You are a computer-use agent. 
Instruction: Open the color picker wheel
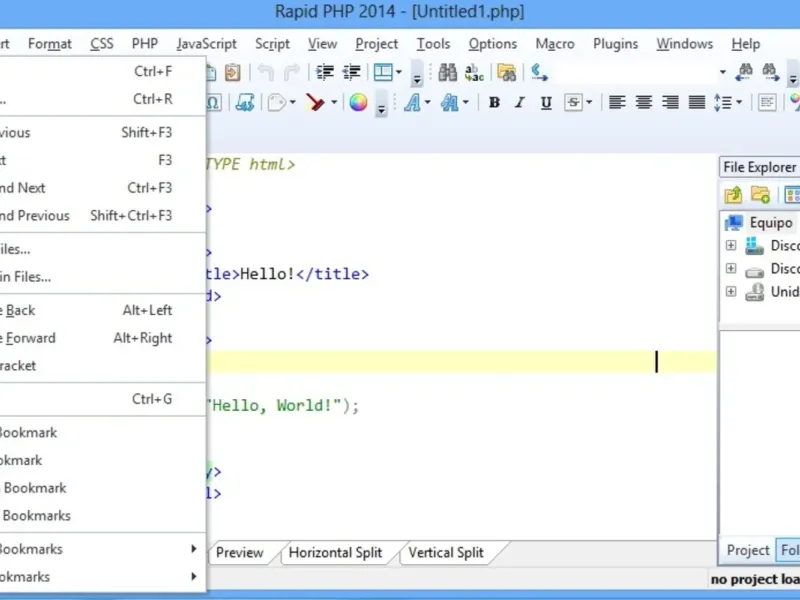pyautogui.click(x=358, y=103)
